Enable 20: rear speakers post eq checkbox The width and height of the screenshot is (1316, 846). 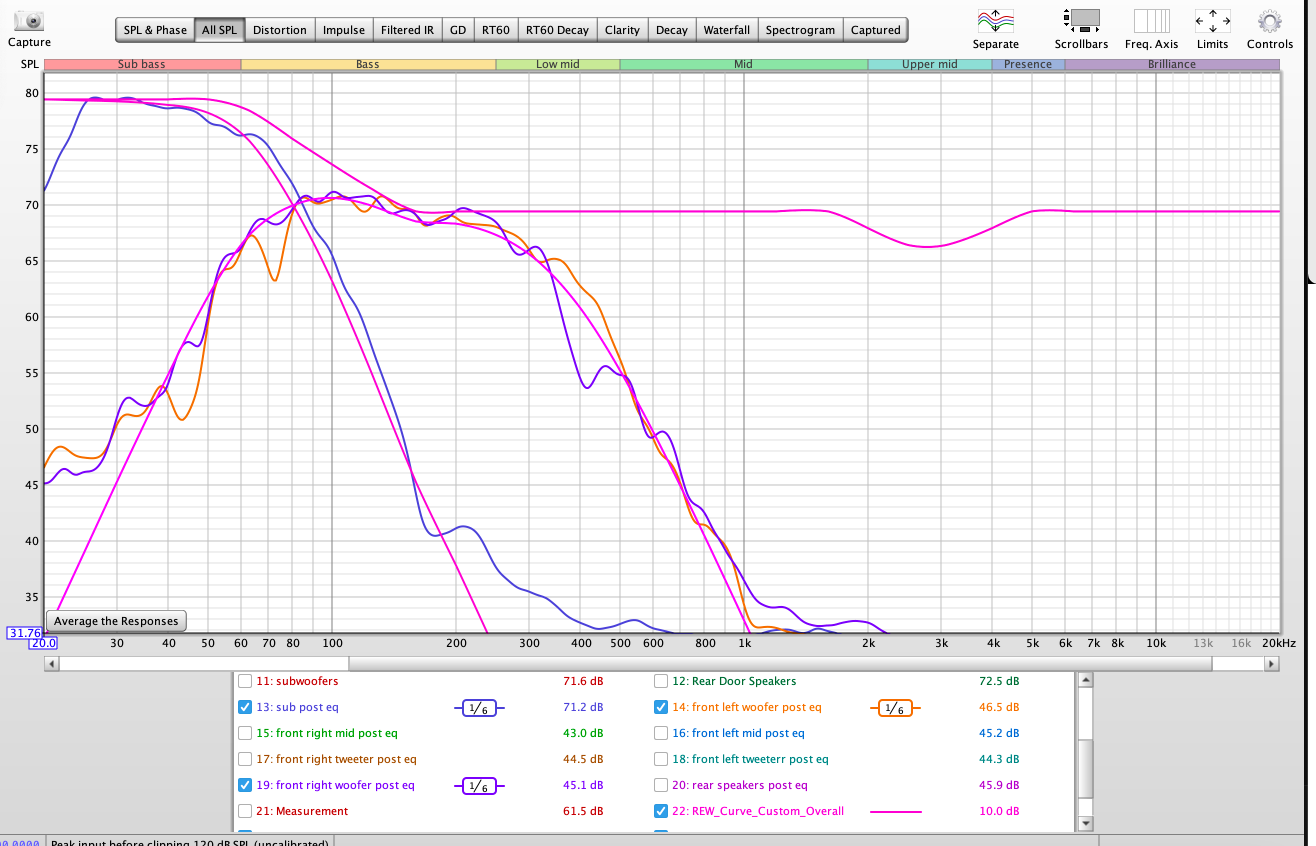coord(661,786)
